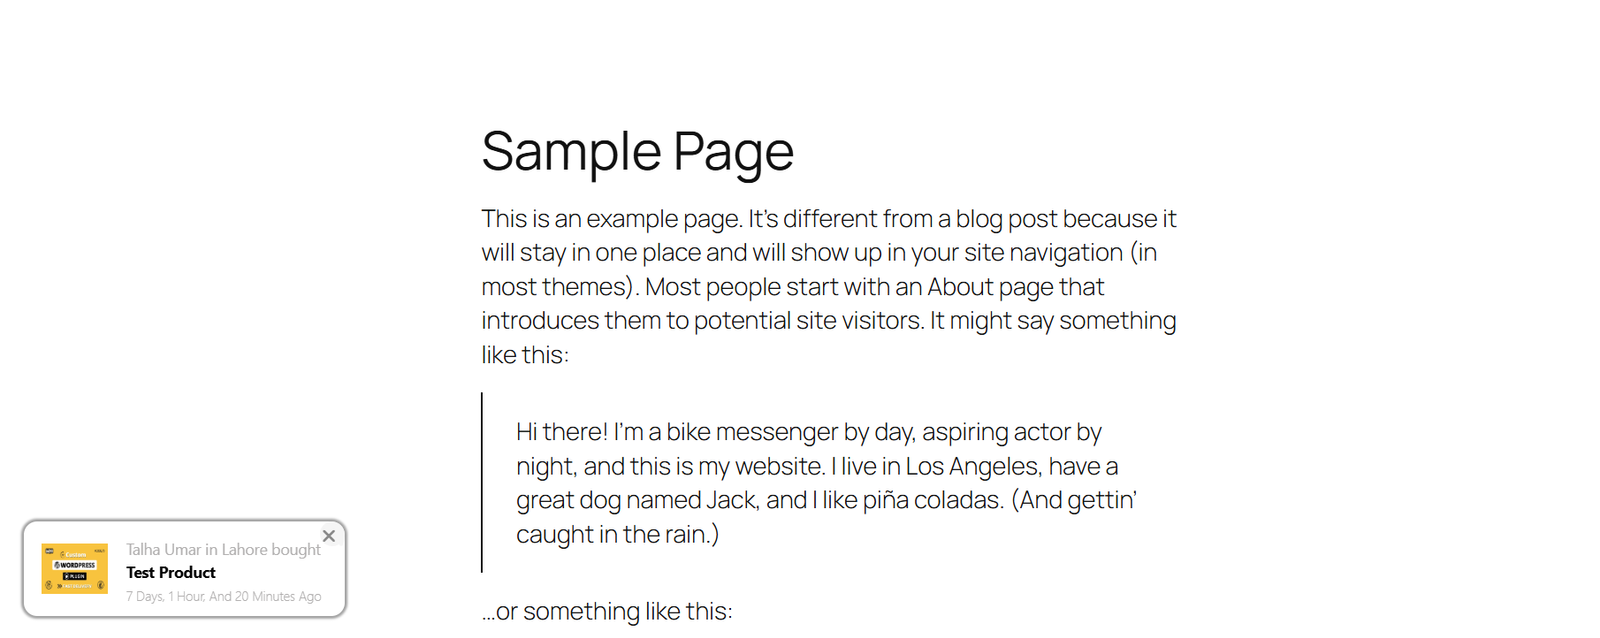Click the 'This is an example page' paragraph

tap(829, 287)
